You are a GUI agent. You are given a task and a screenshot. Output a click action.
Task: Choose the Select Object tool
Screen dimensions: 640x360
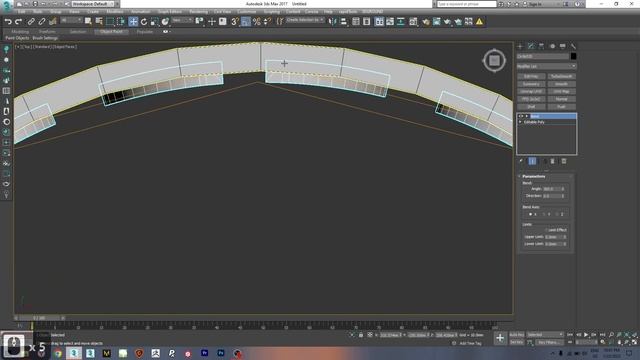click(88, 22)
